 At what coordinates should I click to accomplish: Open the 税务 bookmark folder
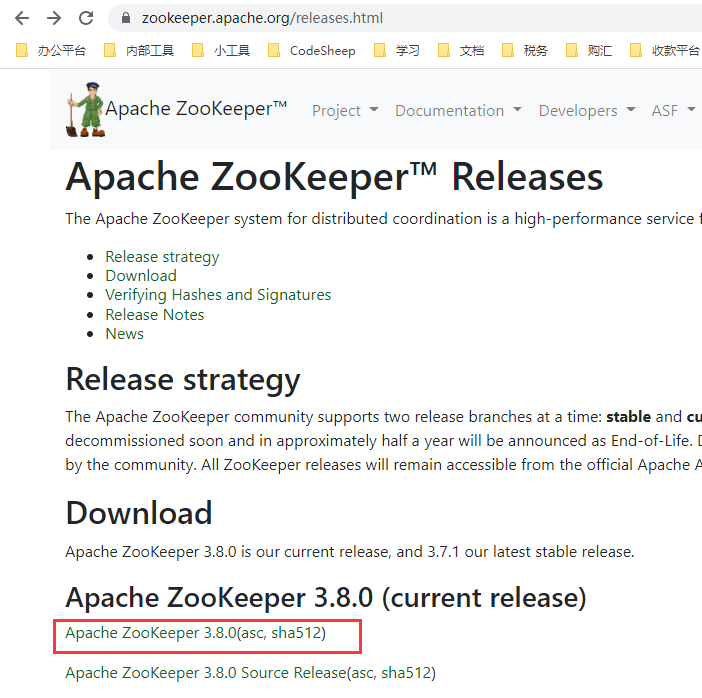526,50
